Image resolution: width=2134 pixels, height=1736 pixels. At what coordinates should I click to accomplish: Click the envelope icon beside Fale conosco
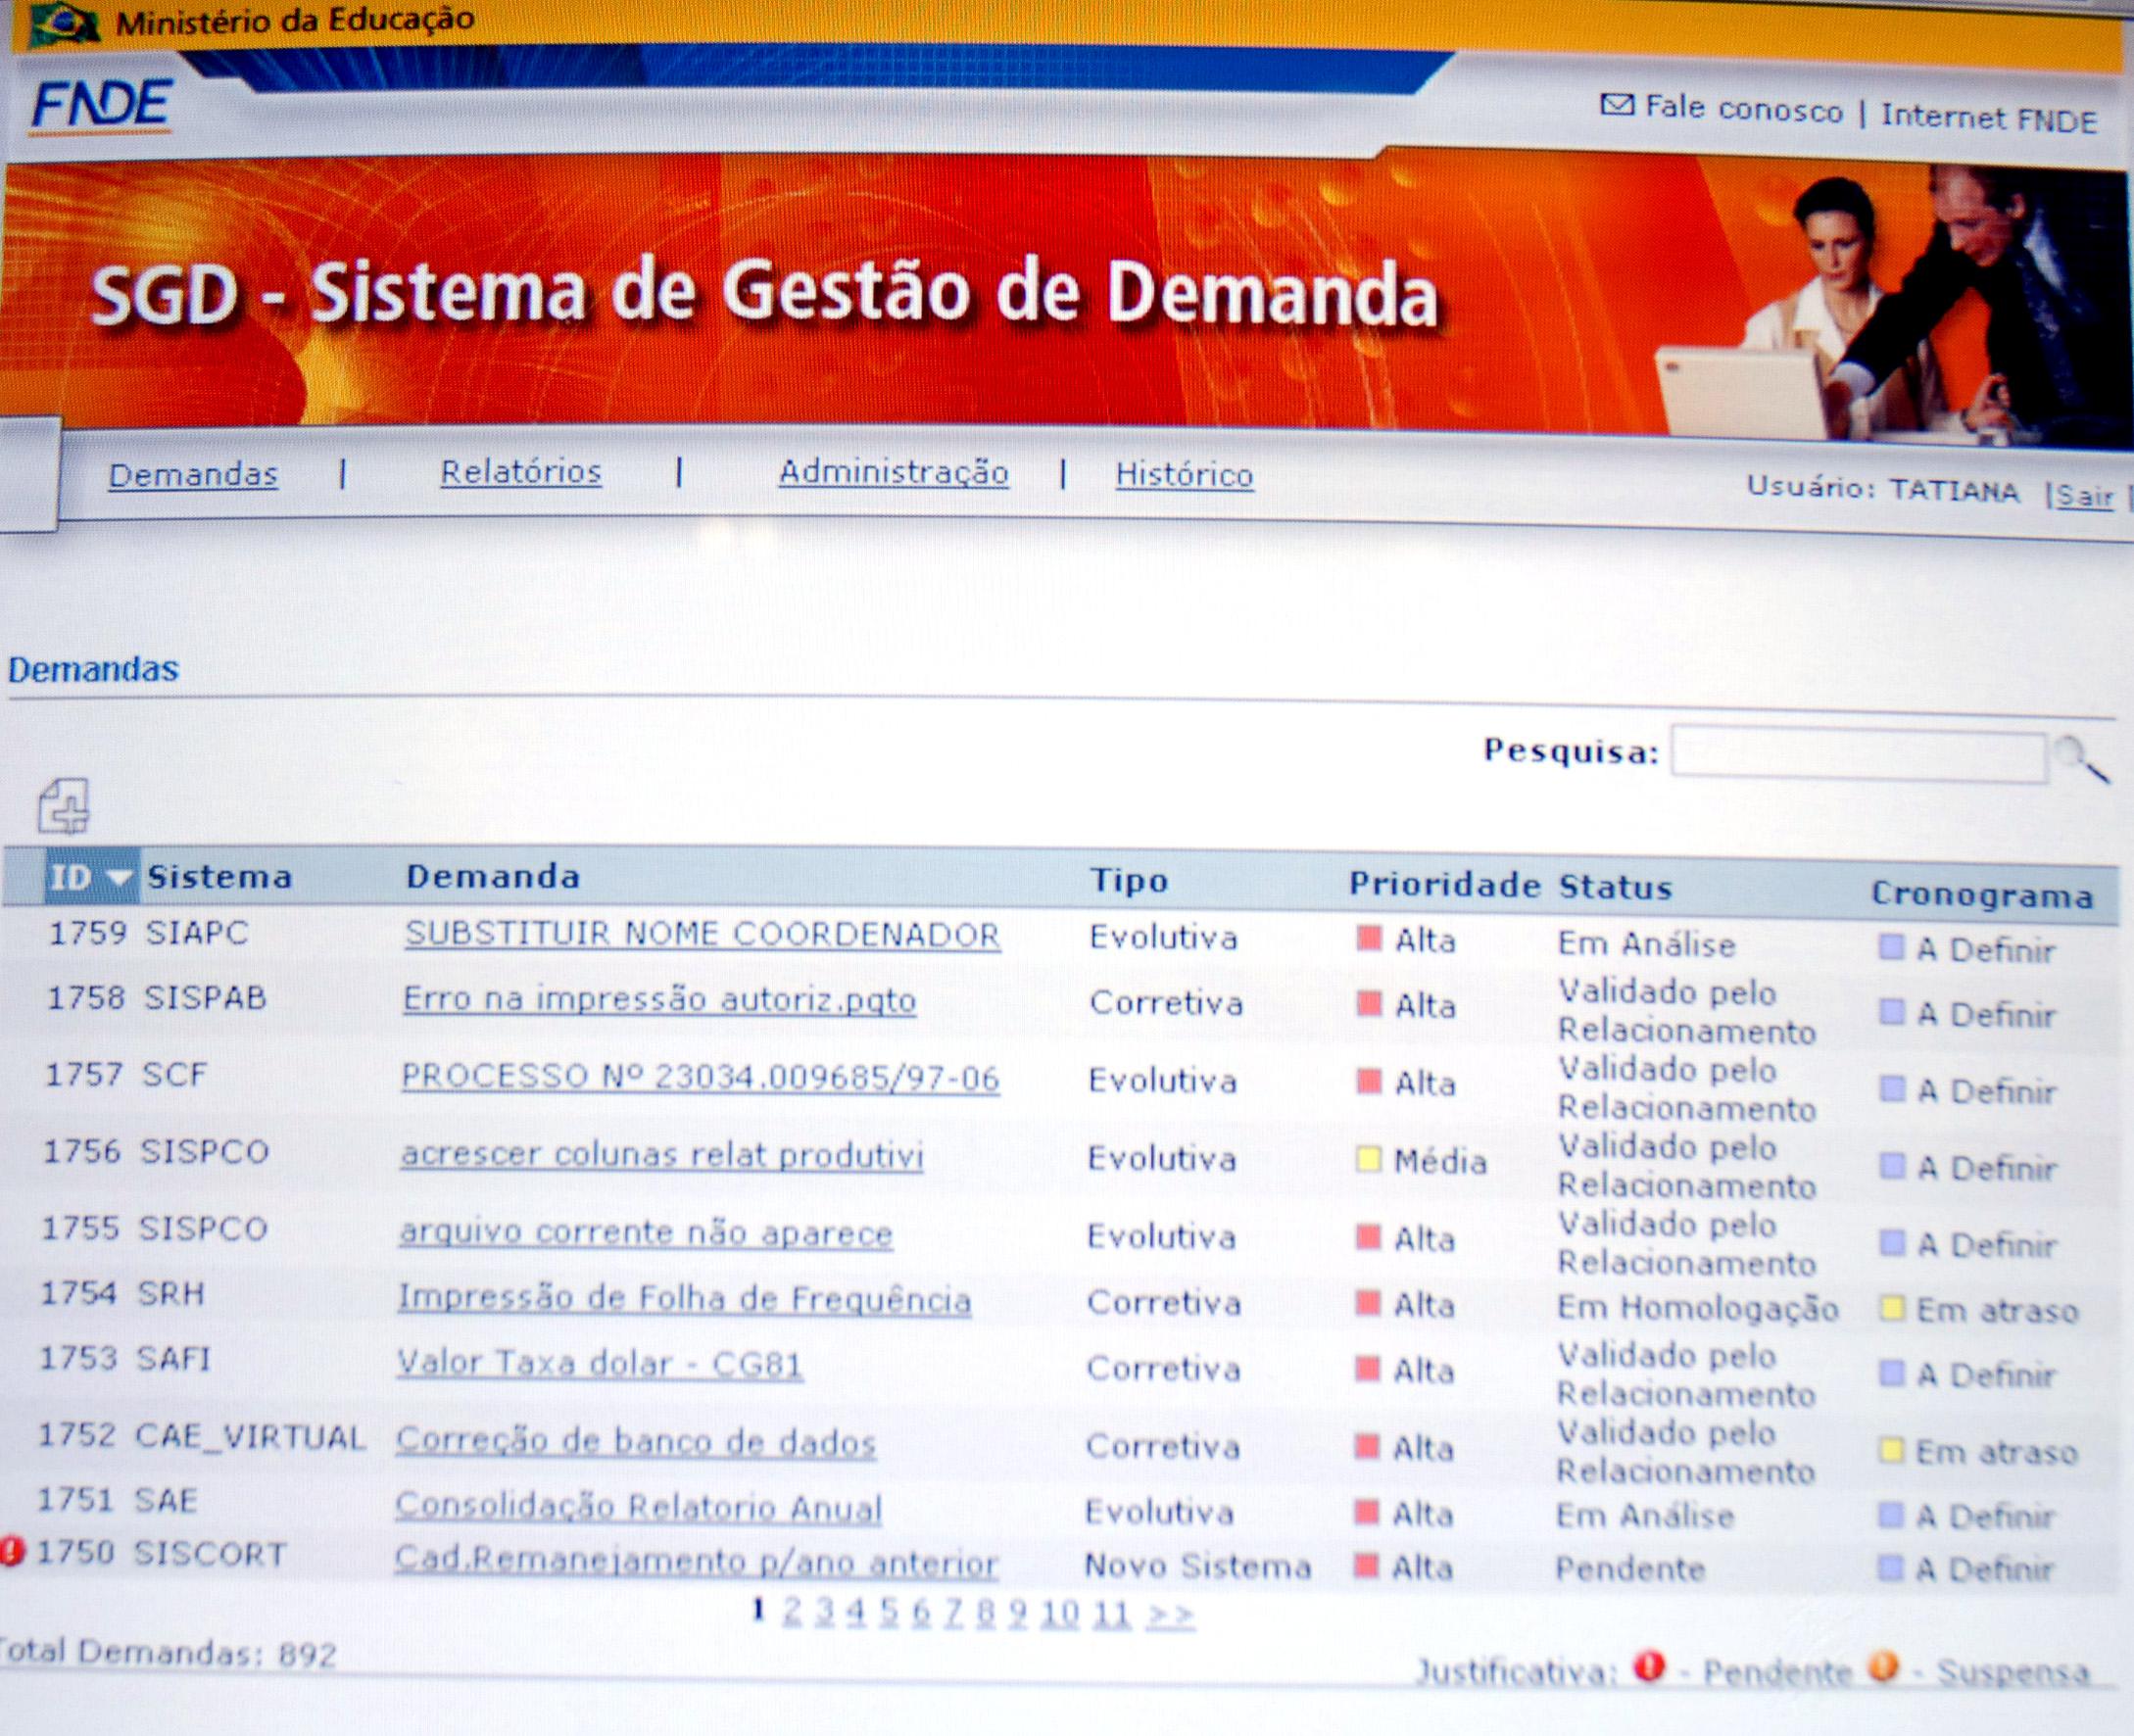(x=1617, y=105)
